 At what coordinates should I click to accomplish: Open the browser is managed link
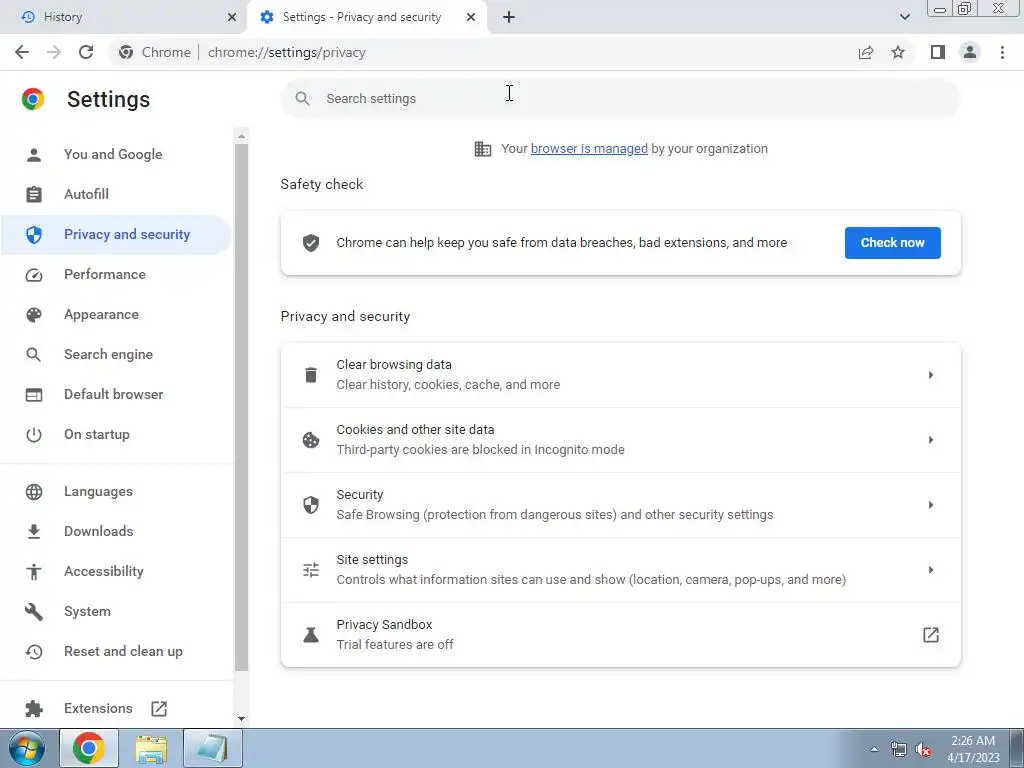click(589, 149)
